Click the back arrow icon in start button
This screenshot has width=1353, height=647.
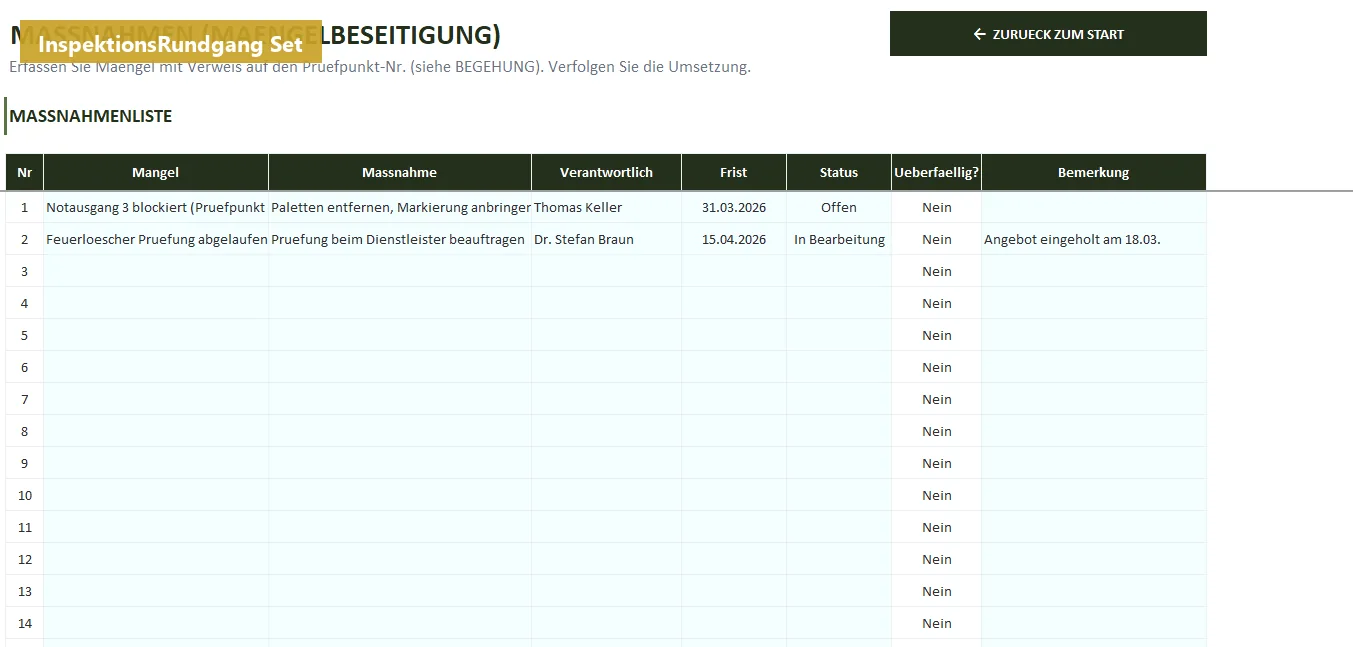pyautogui.click(x=980, y=34)
